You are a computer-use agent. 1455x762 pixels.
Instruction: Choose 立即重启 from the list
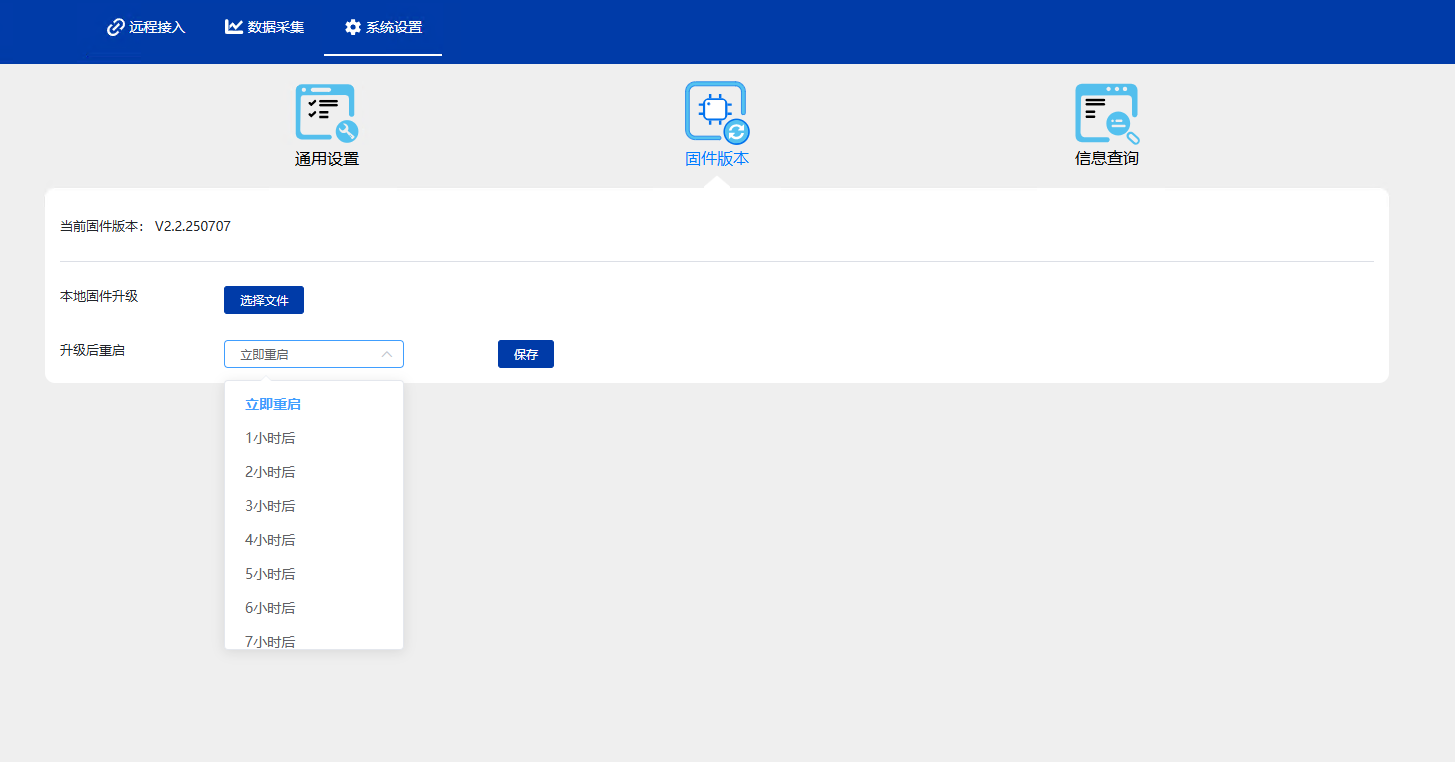point(314,404)
